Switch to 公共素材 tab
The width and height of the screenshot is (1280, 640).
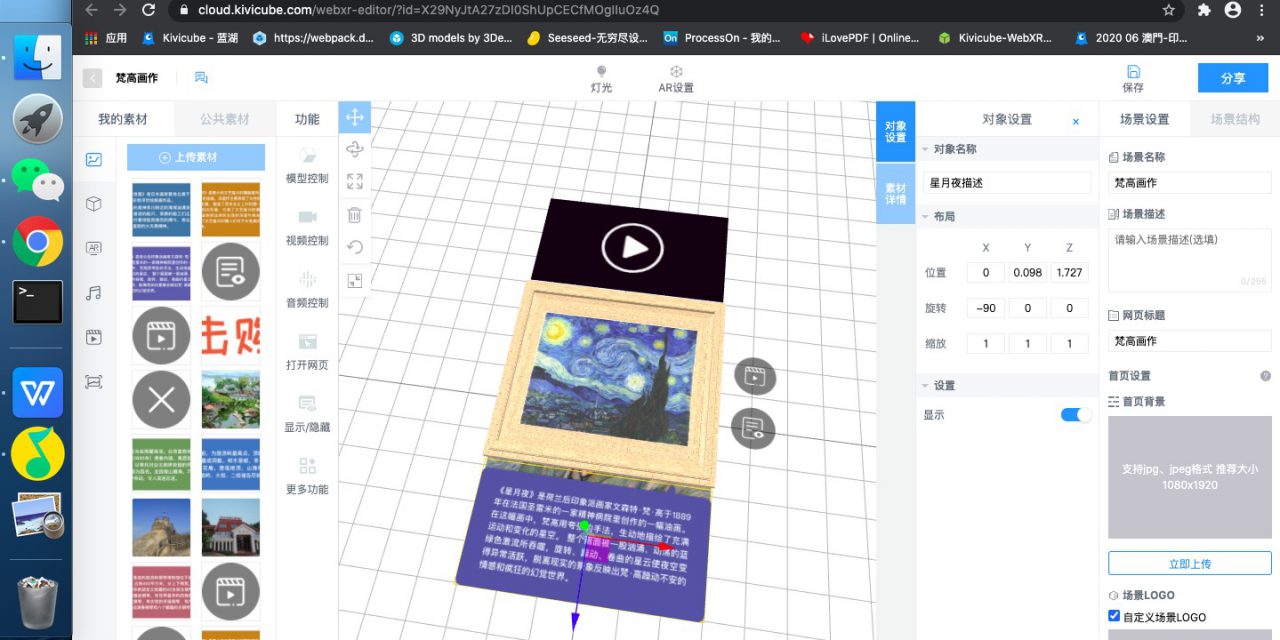coord(224,119)
